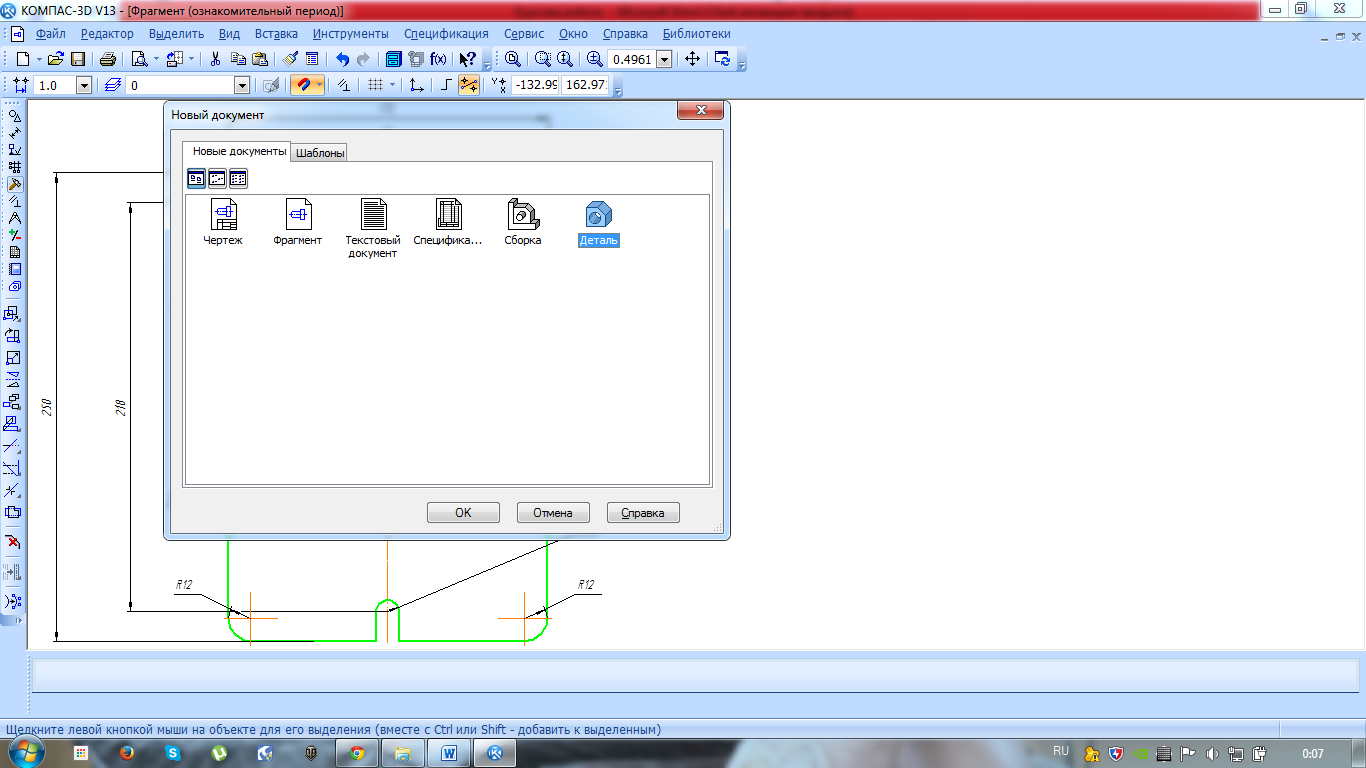Expand the grid settings dropdown arrow
The image size is (1366, 768).
(x=392, y=85)
